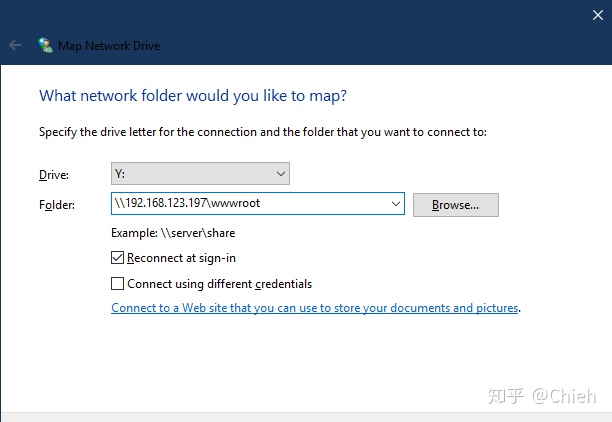This screenshot has height=422, width=612.
Task: Expand the Folder path history dropdown arrow
Action: 396,204
